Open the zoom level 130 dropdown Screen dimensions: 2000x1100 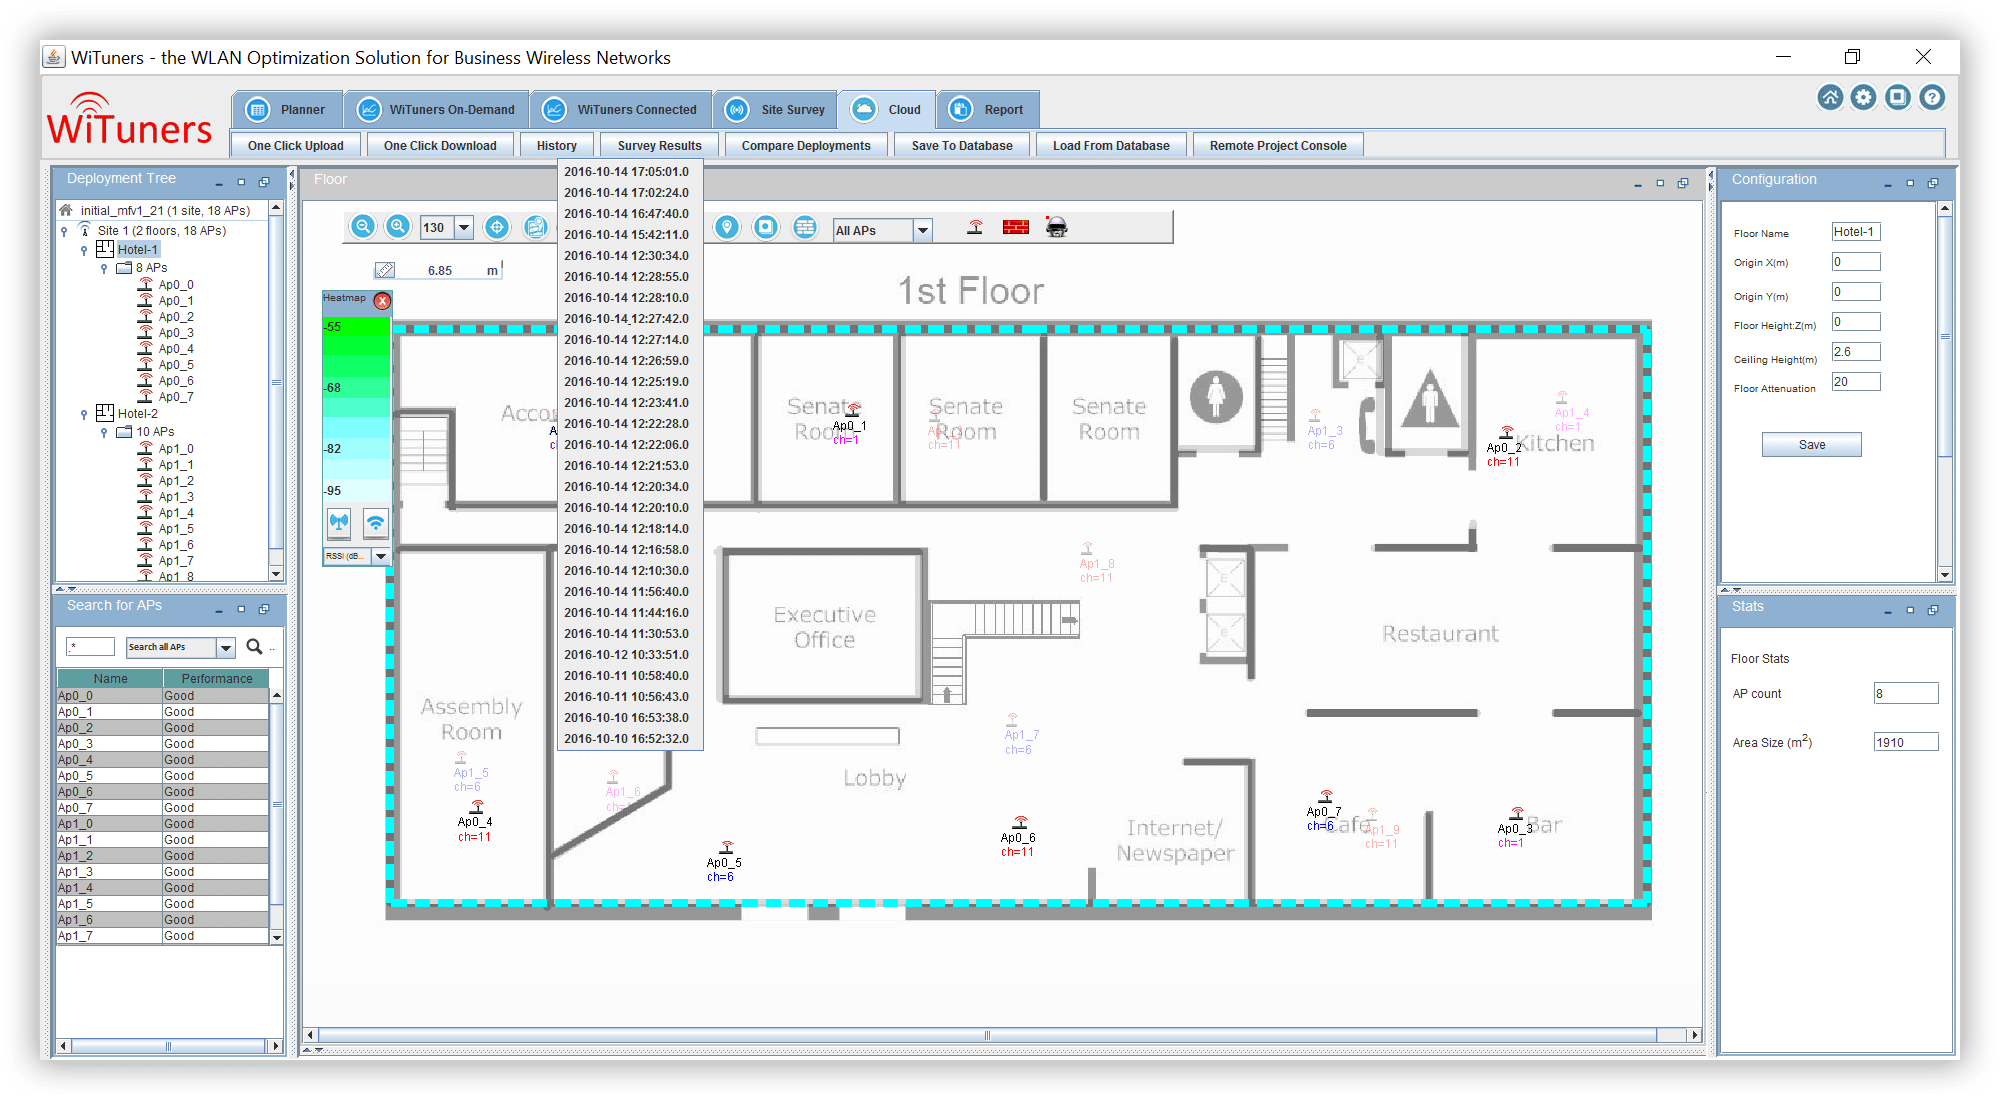[x=464, y=227]
